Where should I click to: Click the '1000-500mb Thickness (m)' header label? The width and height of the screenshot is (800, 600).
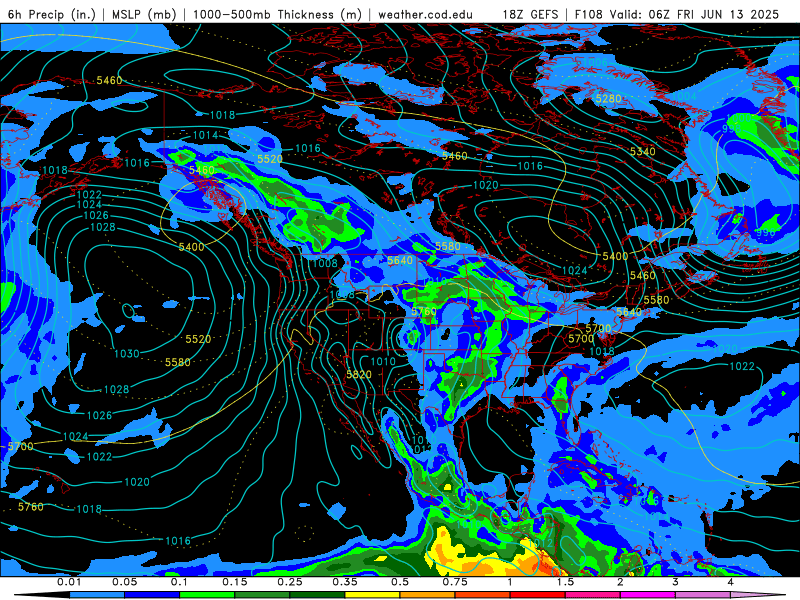click(278, 14)
